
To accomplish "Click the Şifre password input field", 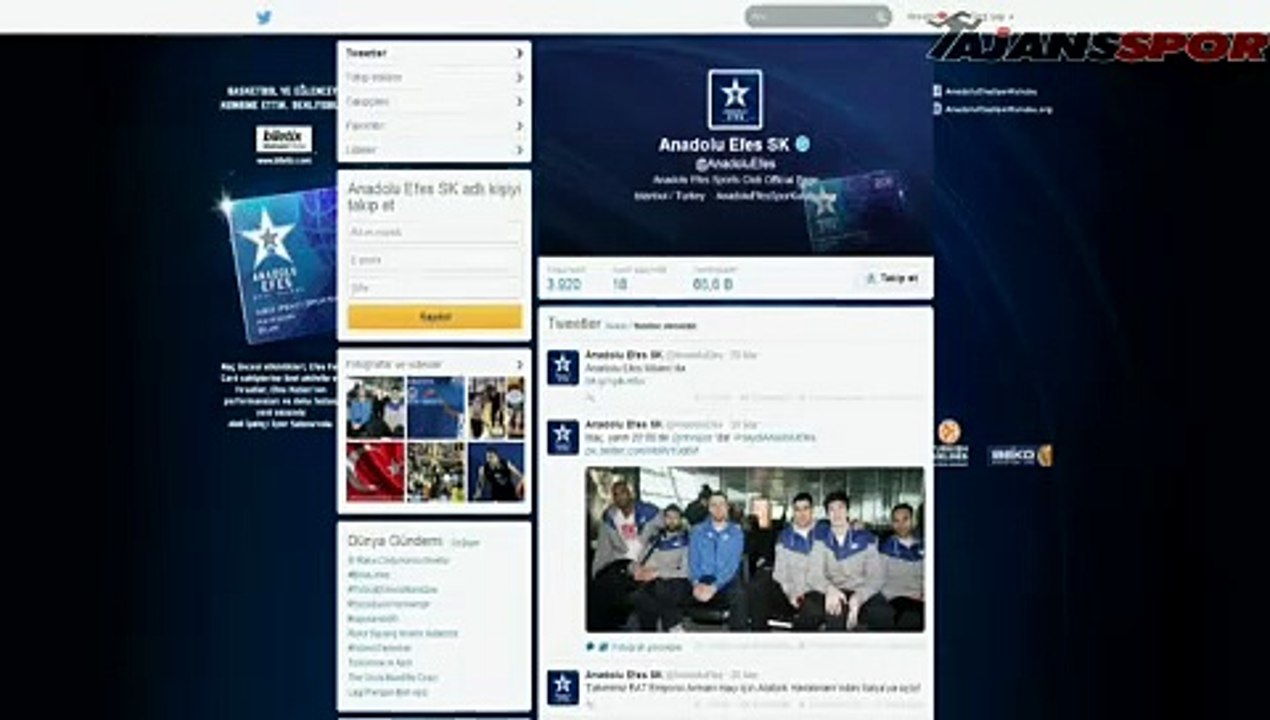I will (x=435, y=288).
